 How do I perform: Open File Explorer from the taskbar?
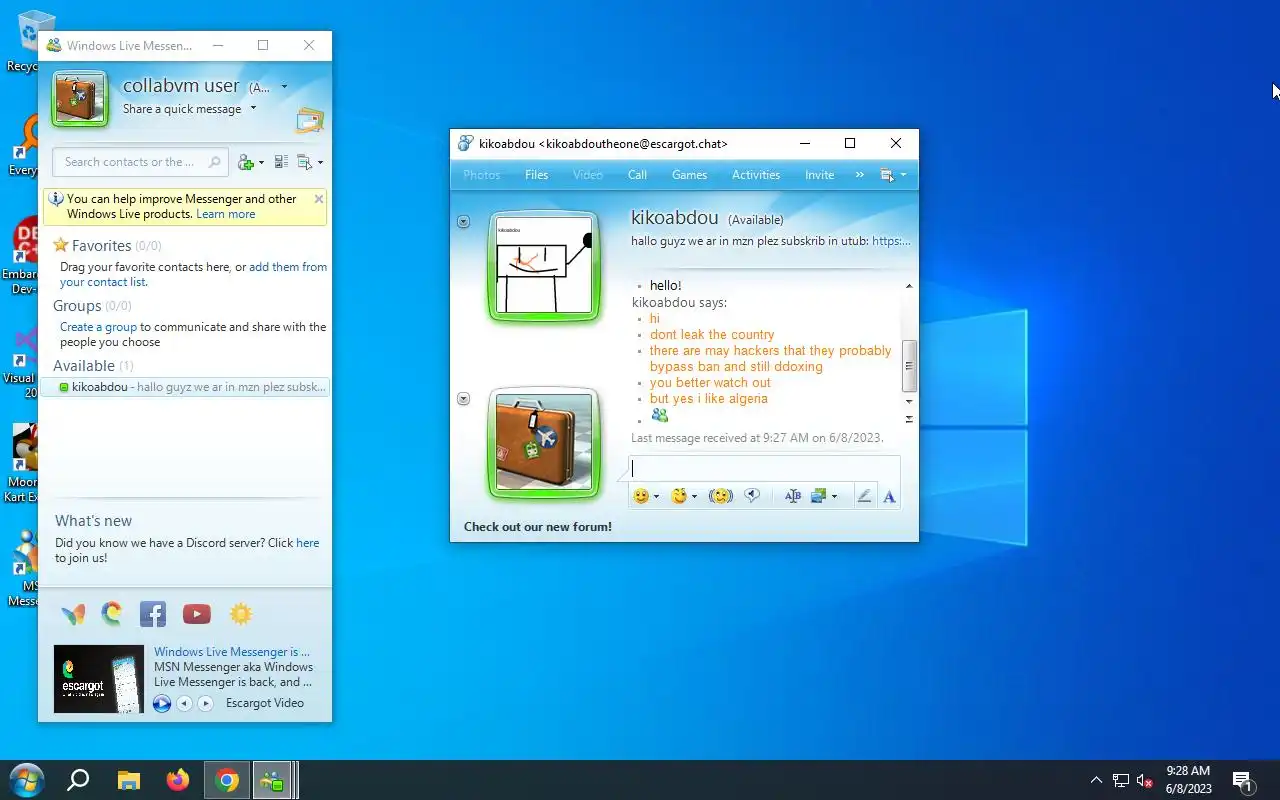click(129, 780)
